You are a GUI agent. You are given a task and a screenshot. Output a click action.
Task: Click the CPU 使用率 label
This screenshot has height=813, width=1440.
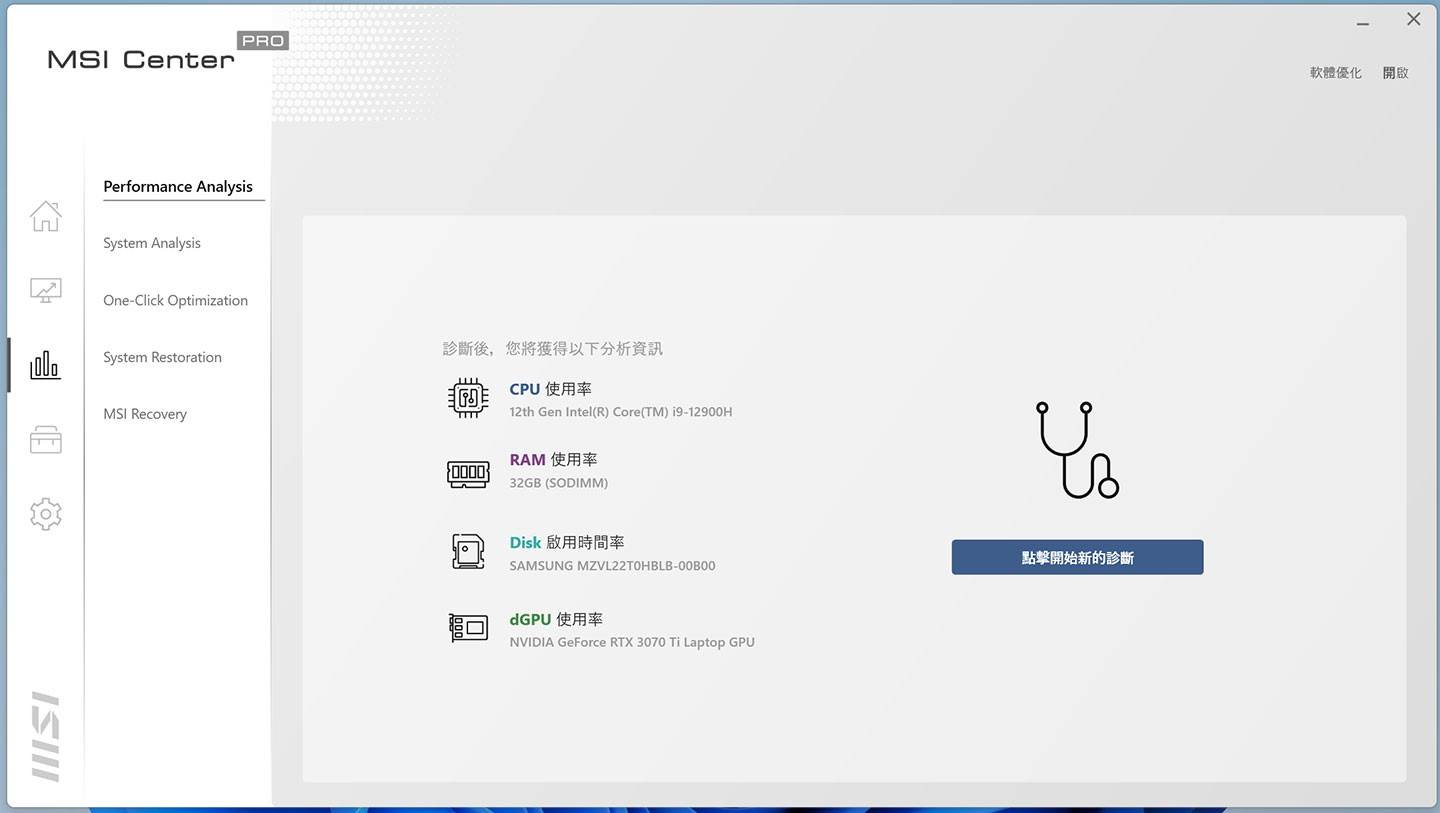pyautogui.click(x=551, y=389)
